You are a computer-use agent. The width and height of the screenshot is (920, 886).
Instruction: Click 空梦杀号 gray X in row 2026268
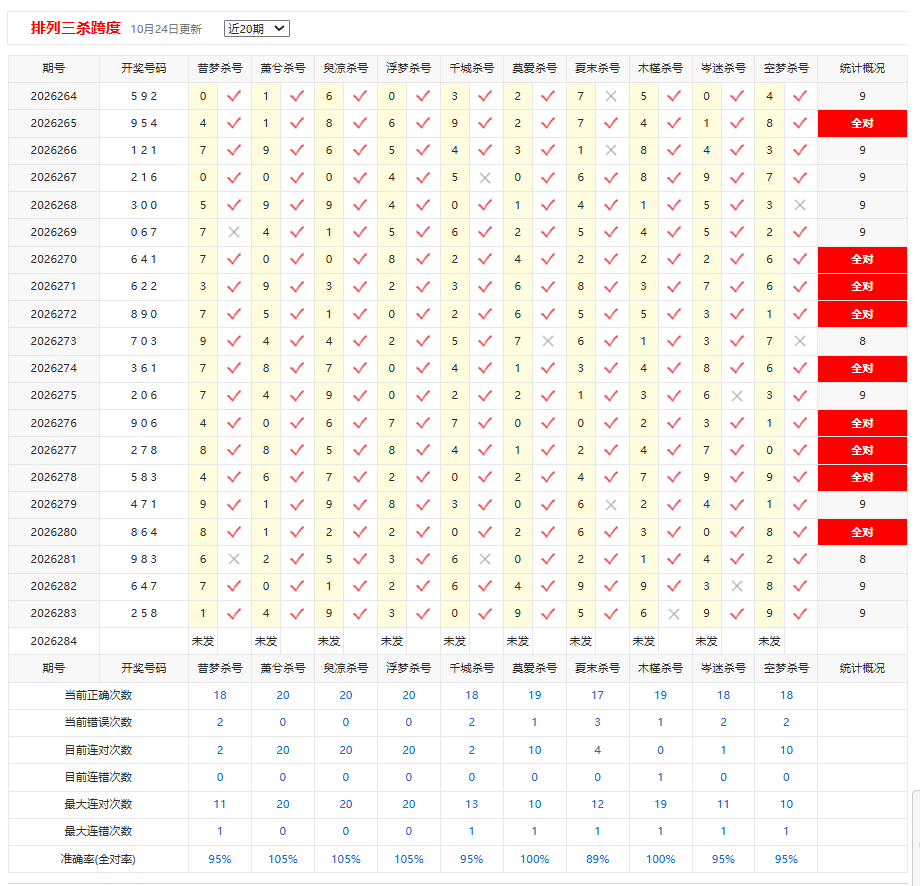[x=800, y=205]
